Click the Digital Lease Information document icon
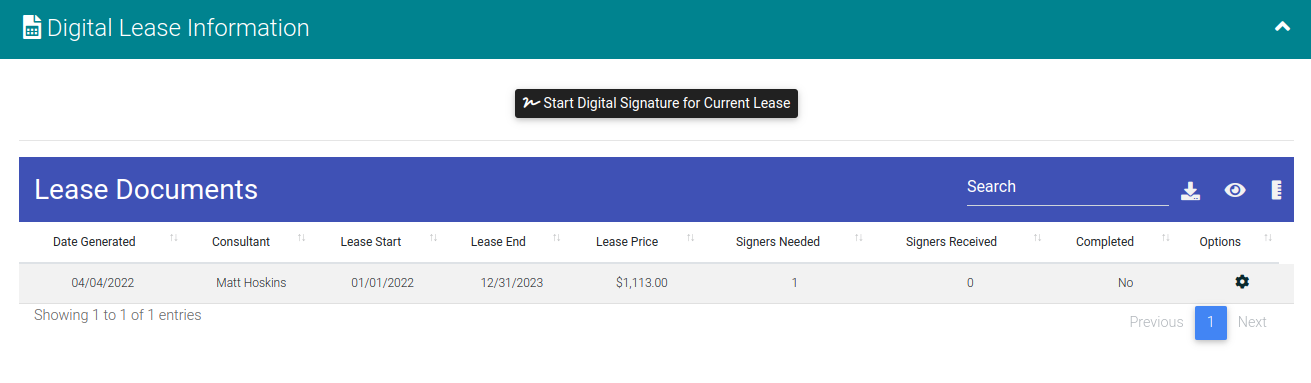Image resolution: width=1311 pixels, height=383 pixels. click(x=32, y=28)
